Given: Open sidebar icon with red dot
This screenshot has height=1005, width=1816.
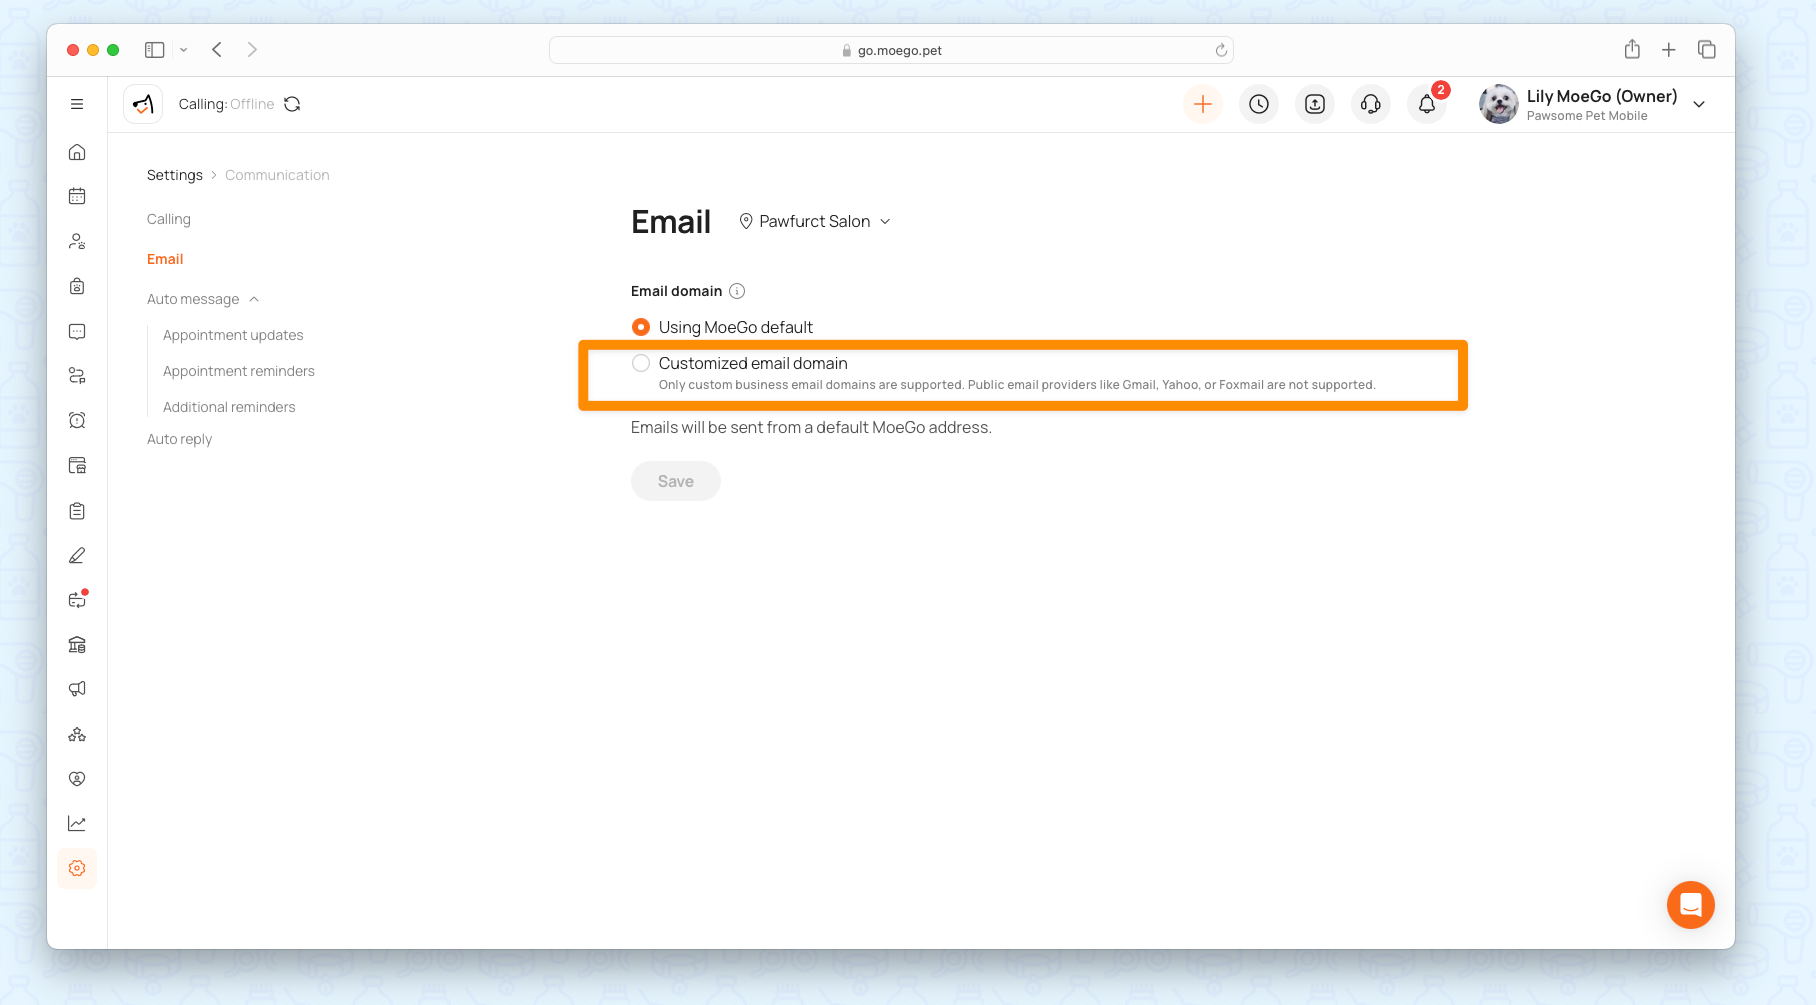Looking at the screenshot, I should pyautogui.click(x=77, y=599).
